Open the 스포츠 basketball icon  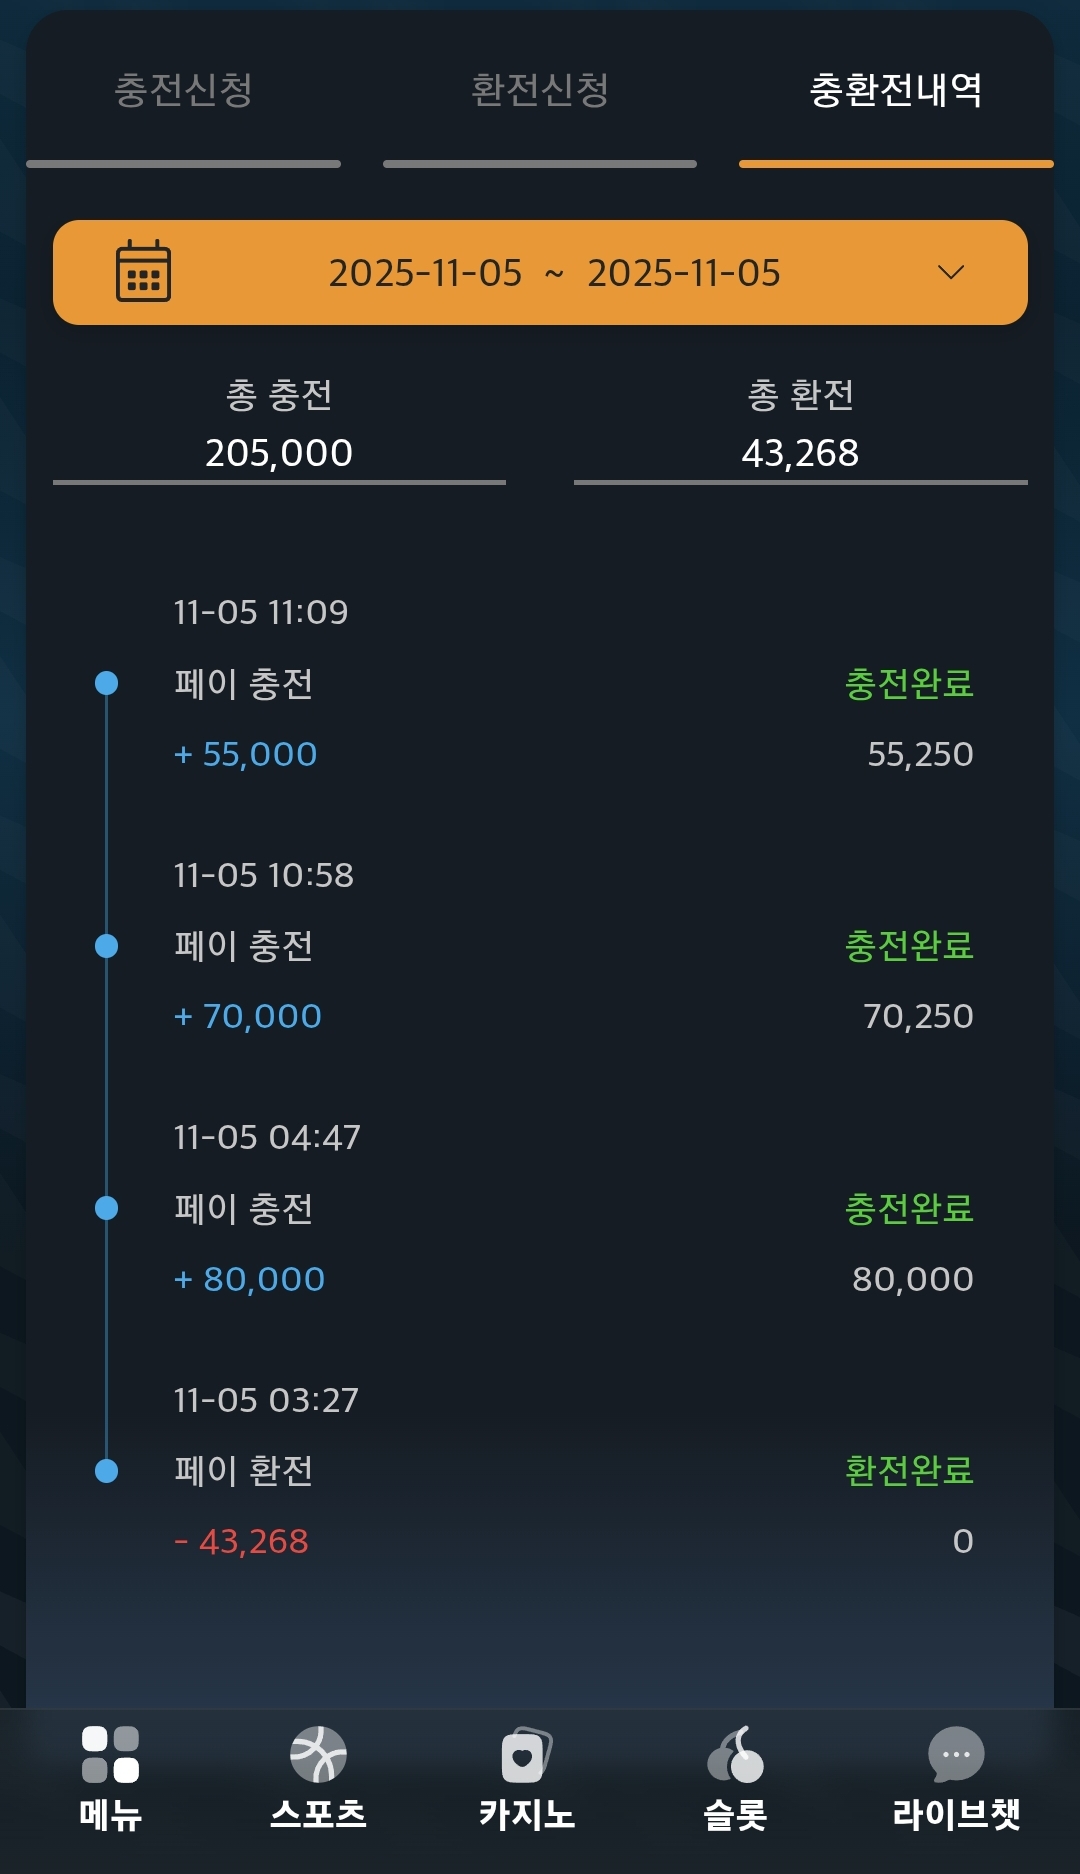(318, 1755)
